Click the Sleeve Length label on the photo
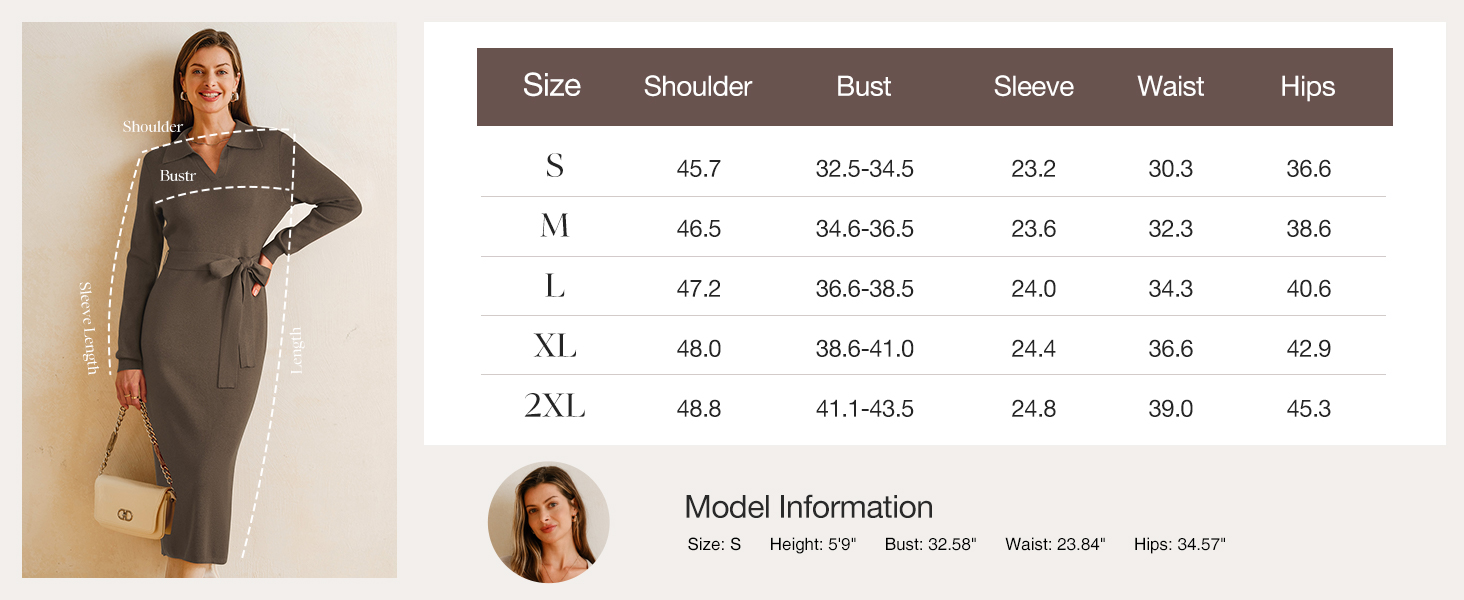This screenshot has height=600, width=1464. 90,328
